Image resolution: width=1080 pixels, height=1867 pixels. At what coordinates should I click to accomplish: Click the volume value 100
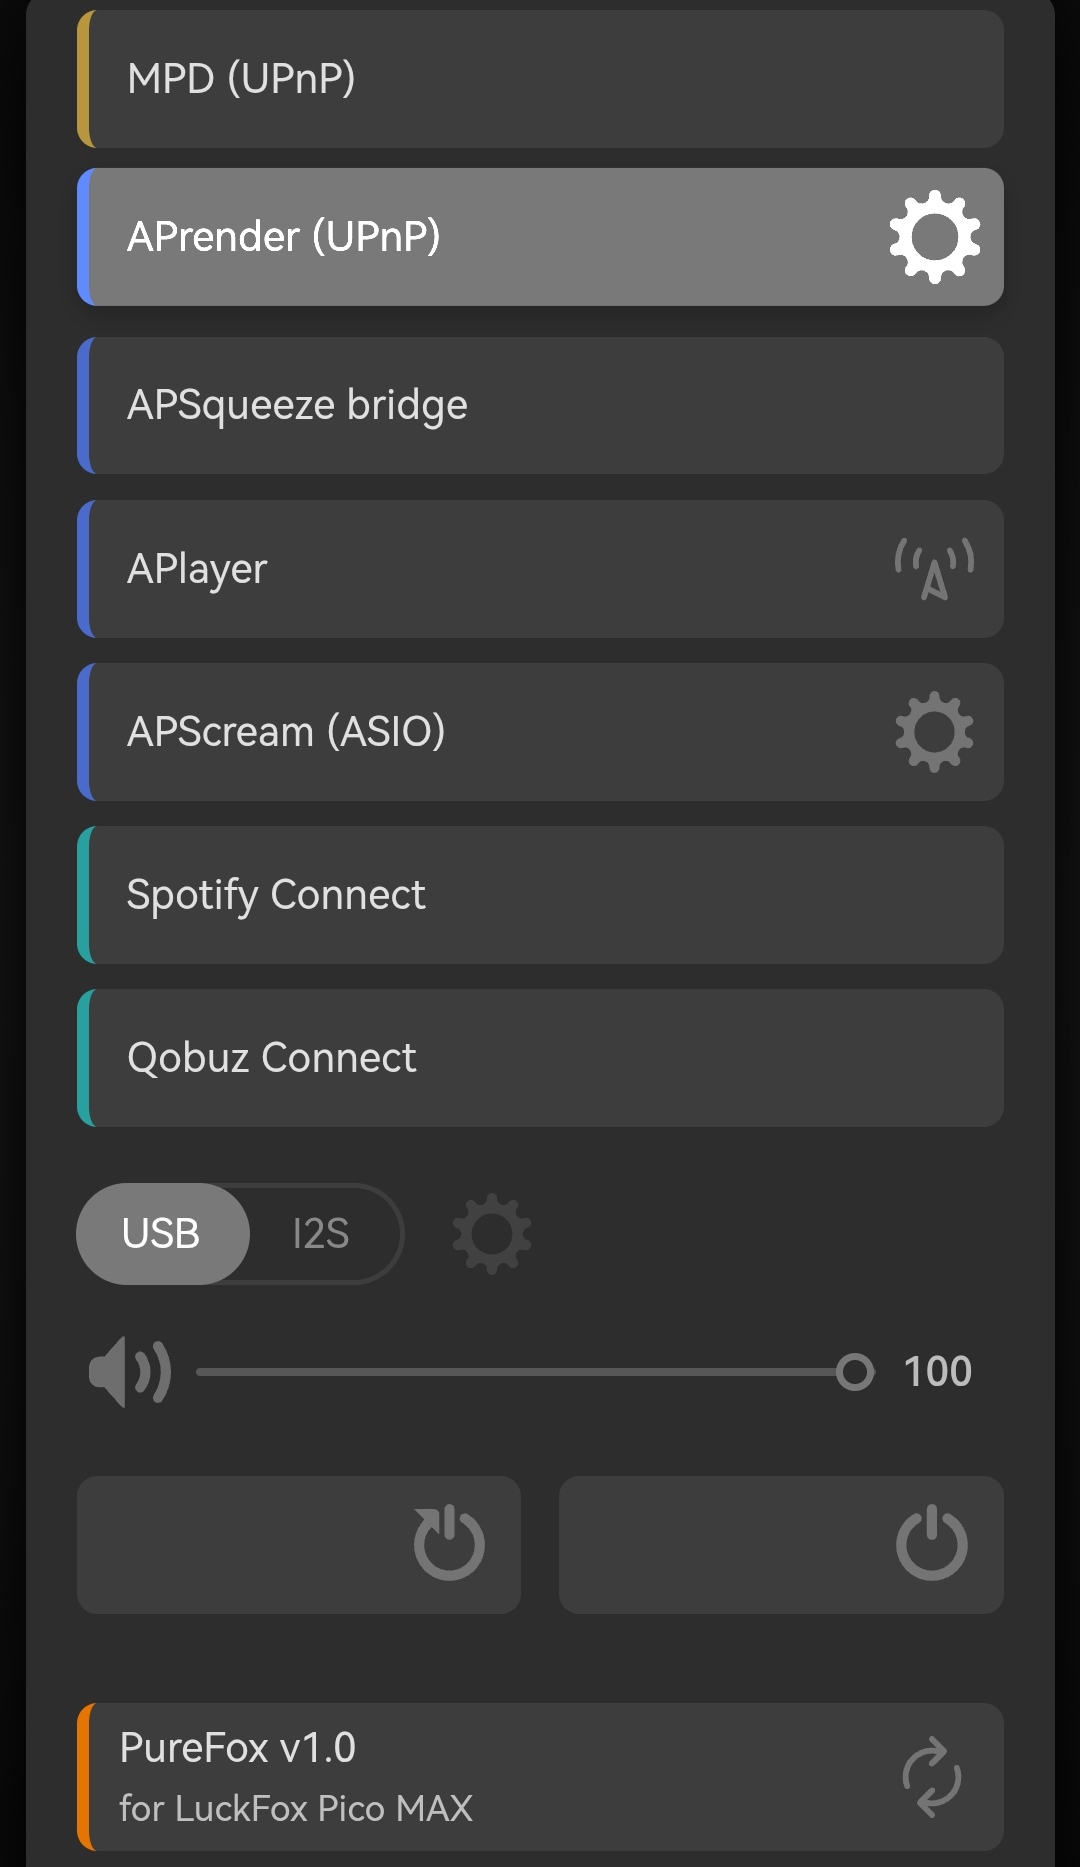pyautogui.click(x=937, y=1372)
